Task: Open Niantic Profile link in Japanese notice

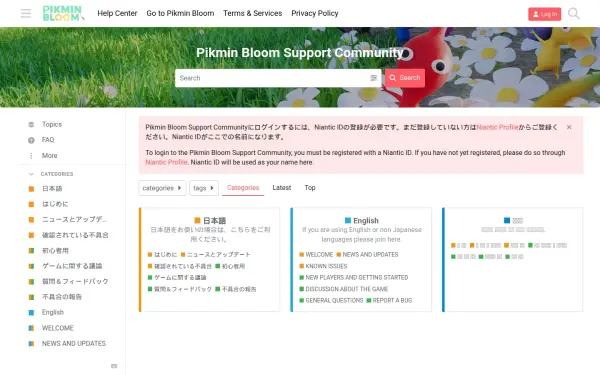Action: (x=497, y=127)
